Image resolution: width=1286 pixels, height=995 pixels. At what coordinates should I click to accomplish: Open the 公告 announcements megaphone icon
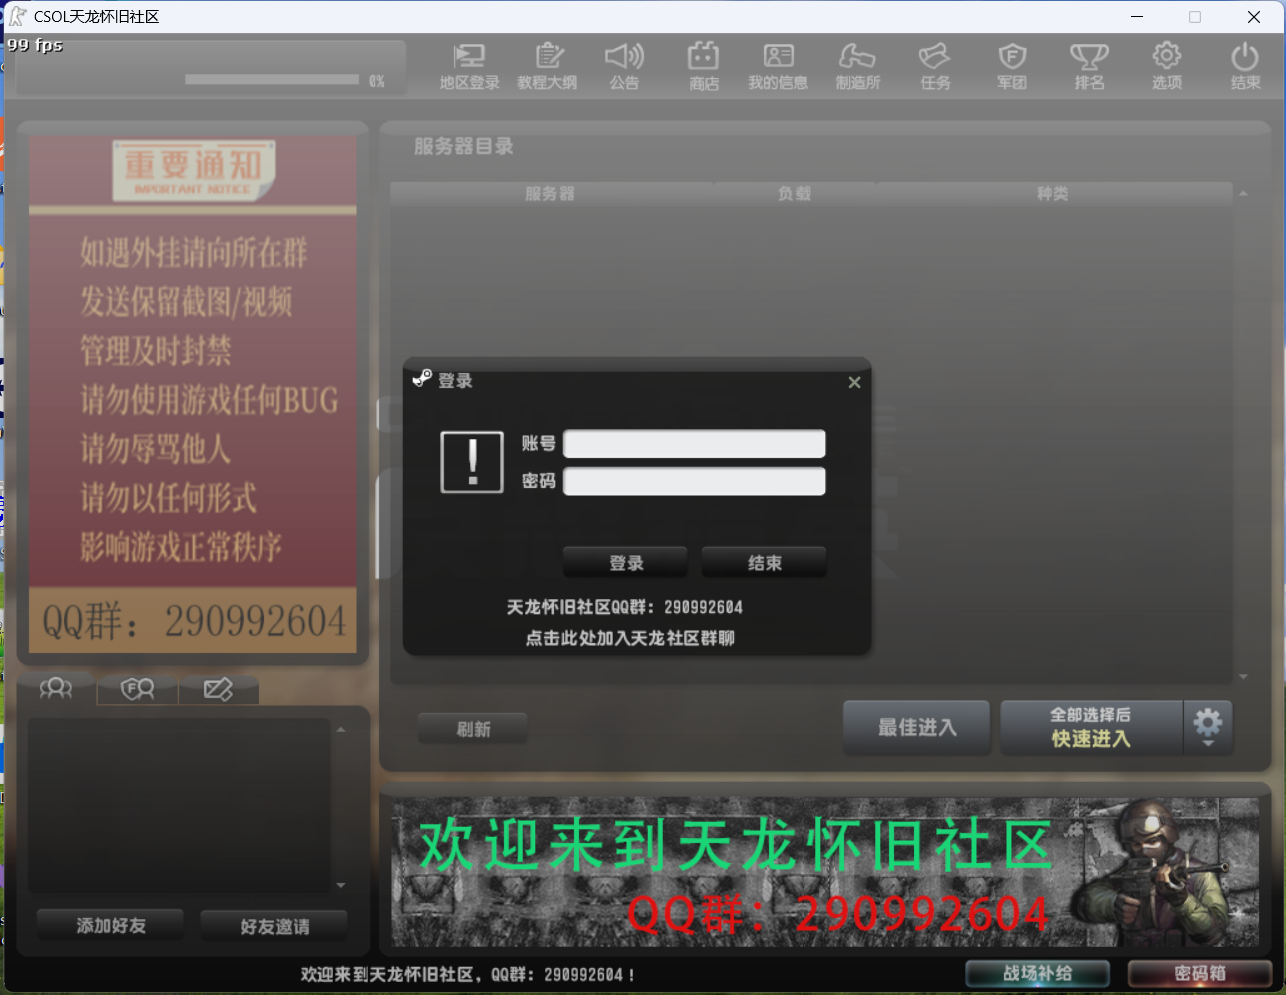tap(625, 66)
